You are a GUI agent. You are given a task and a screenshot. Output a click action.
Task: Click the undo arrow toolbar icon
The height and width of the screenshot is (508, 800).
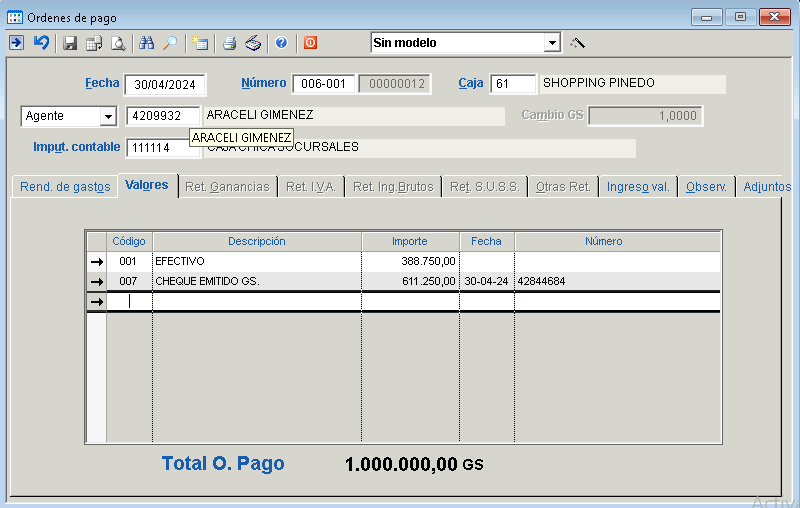(x=41, y=43)
